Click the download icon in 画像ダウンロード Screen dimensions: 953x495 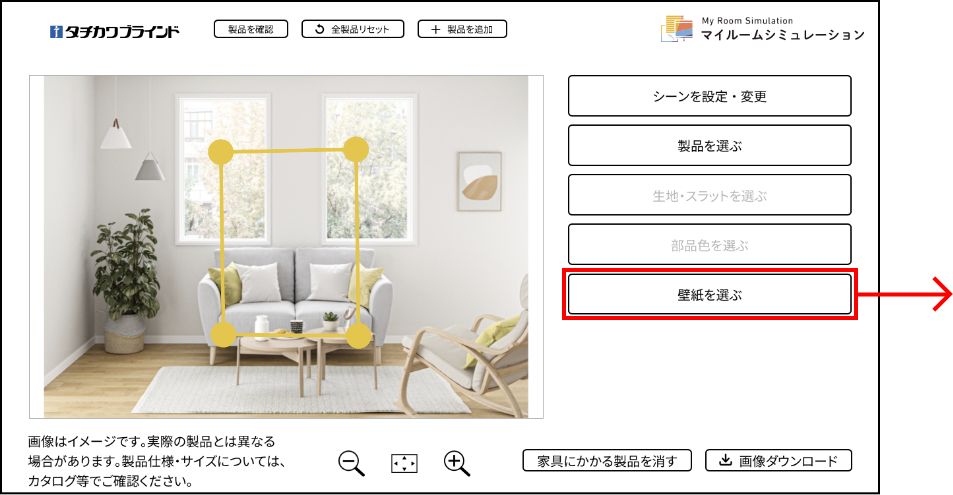point(725,460)
